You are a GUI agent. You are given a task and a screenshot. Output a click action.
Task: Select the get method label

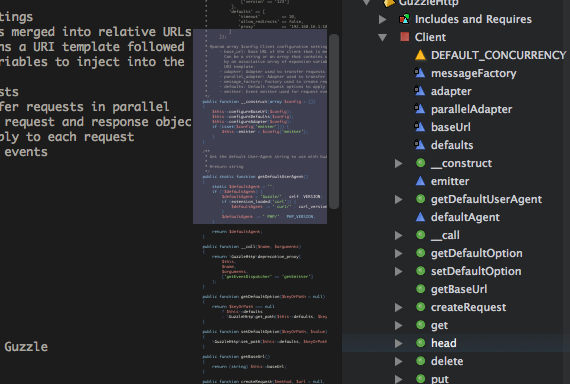(439, 325)
